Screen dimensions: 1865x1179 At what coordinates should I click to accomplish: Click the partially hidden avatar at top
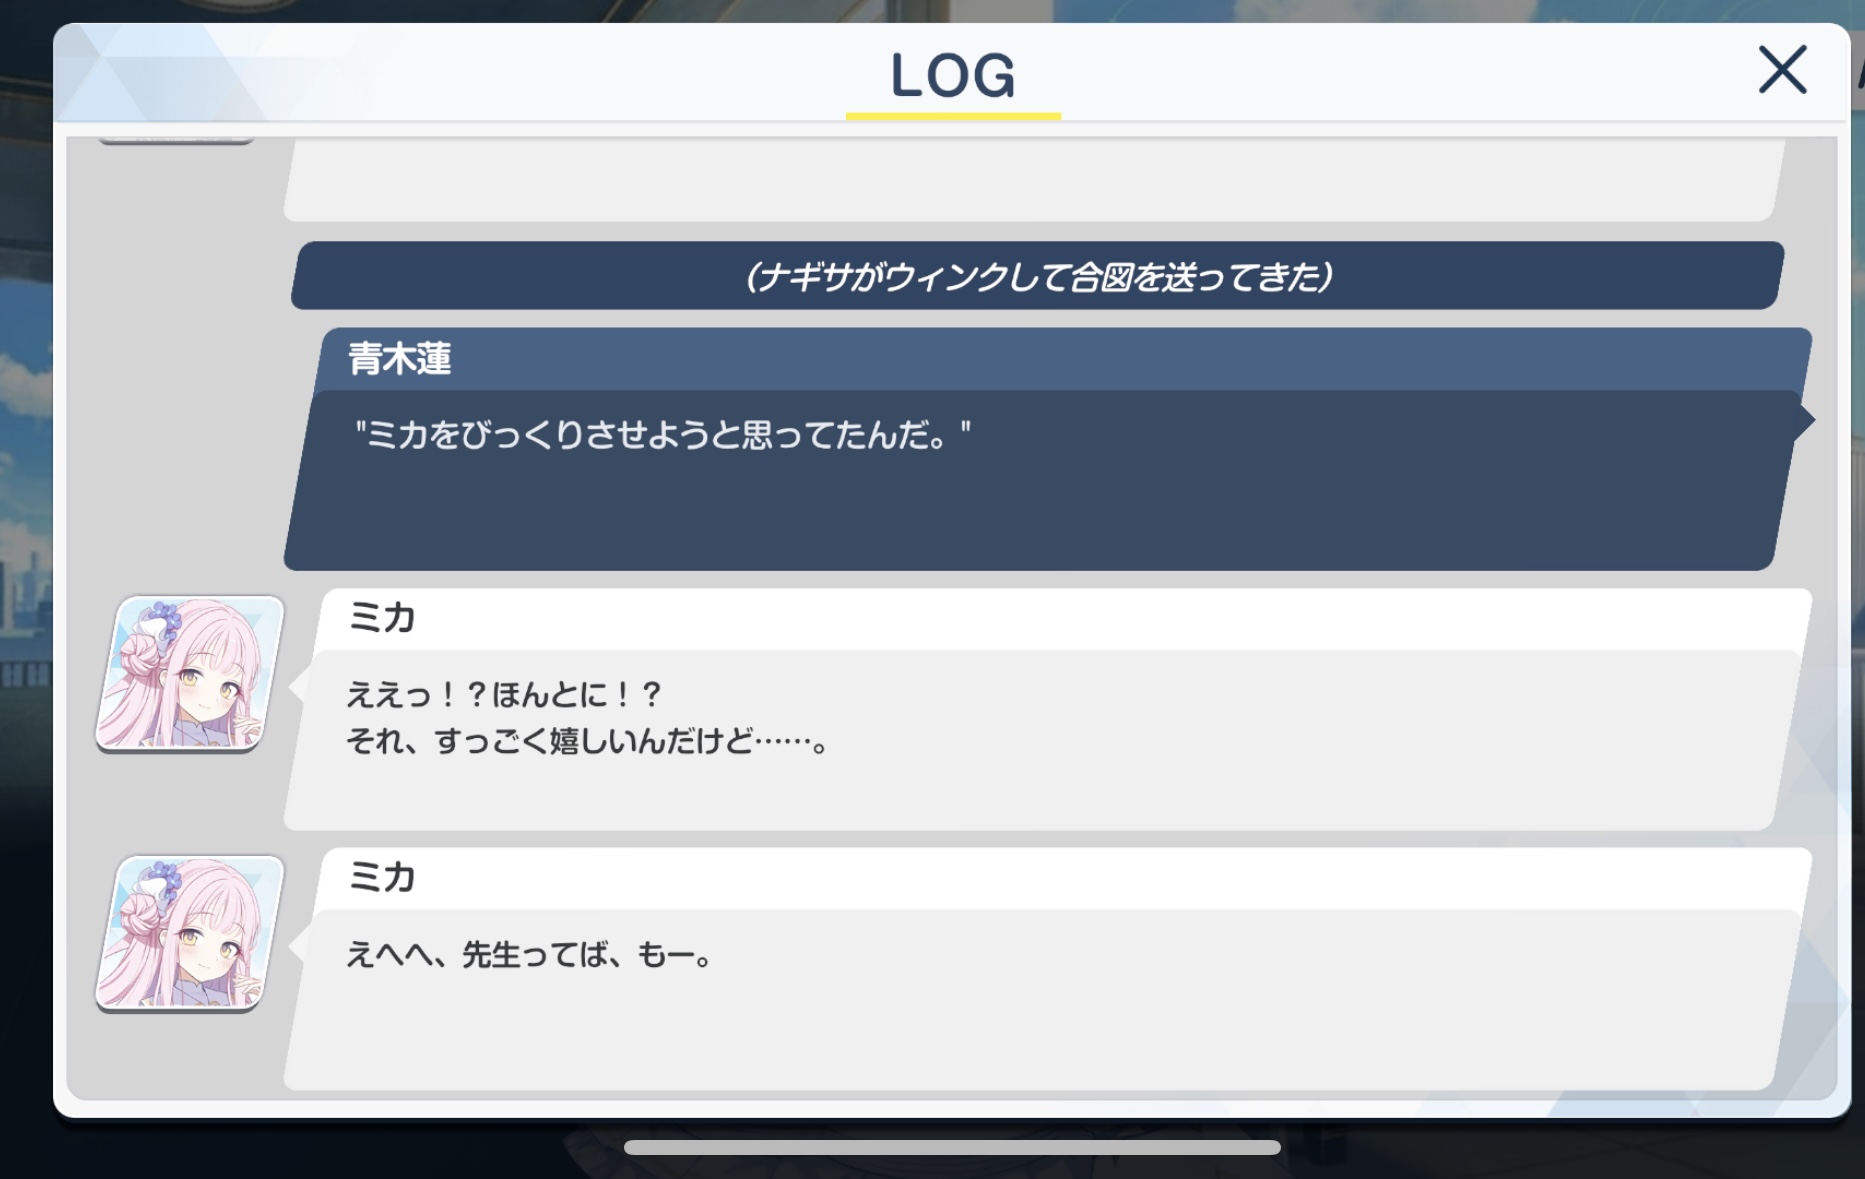click(x=177, y=139)
